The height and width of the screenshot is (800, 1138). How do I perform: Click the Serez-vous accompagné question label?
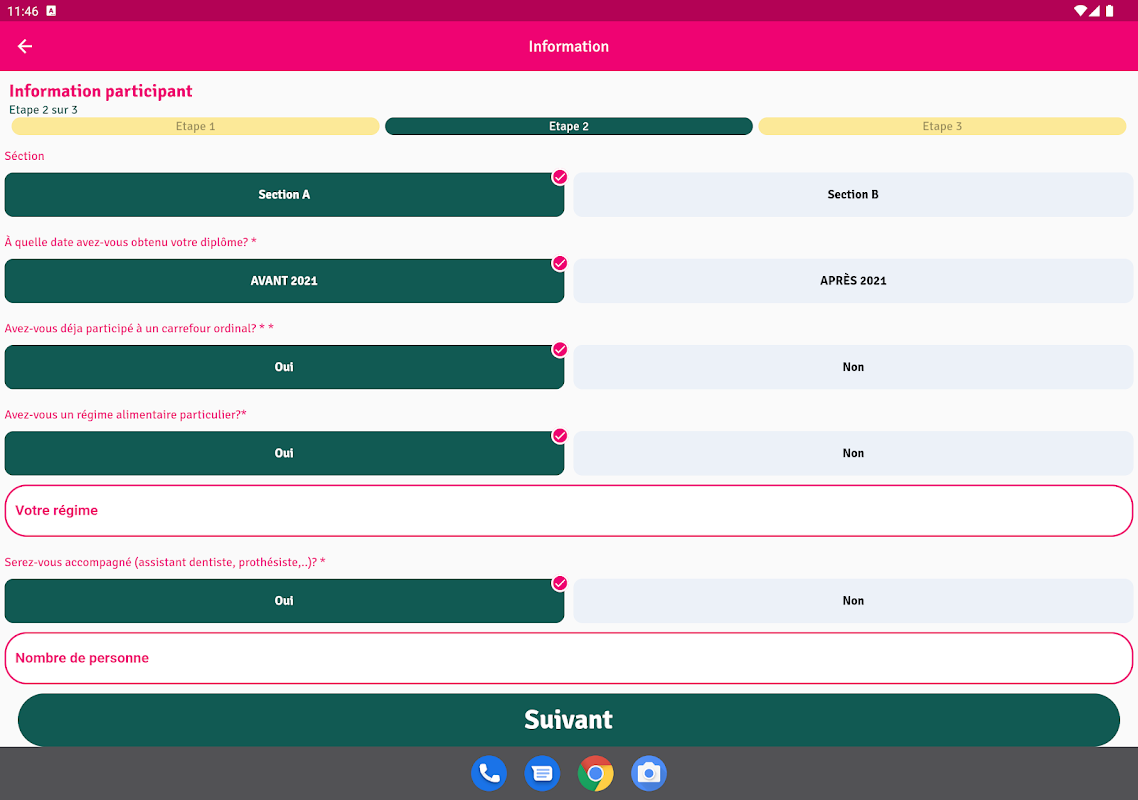pos(165,563)
